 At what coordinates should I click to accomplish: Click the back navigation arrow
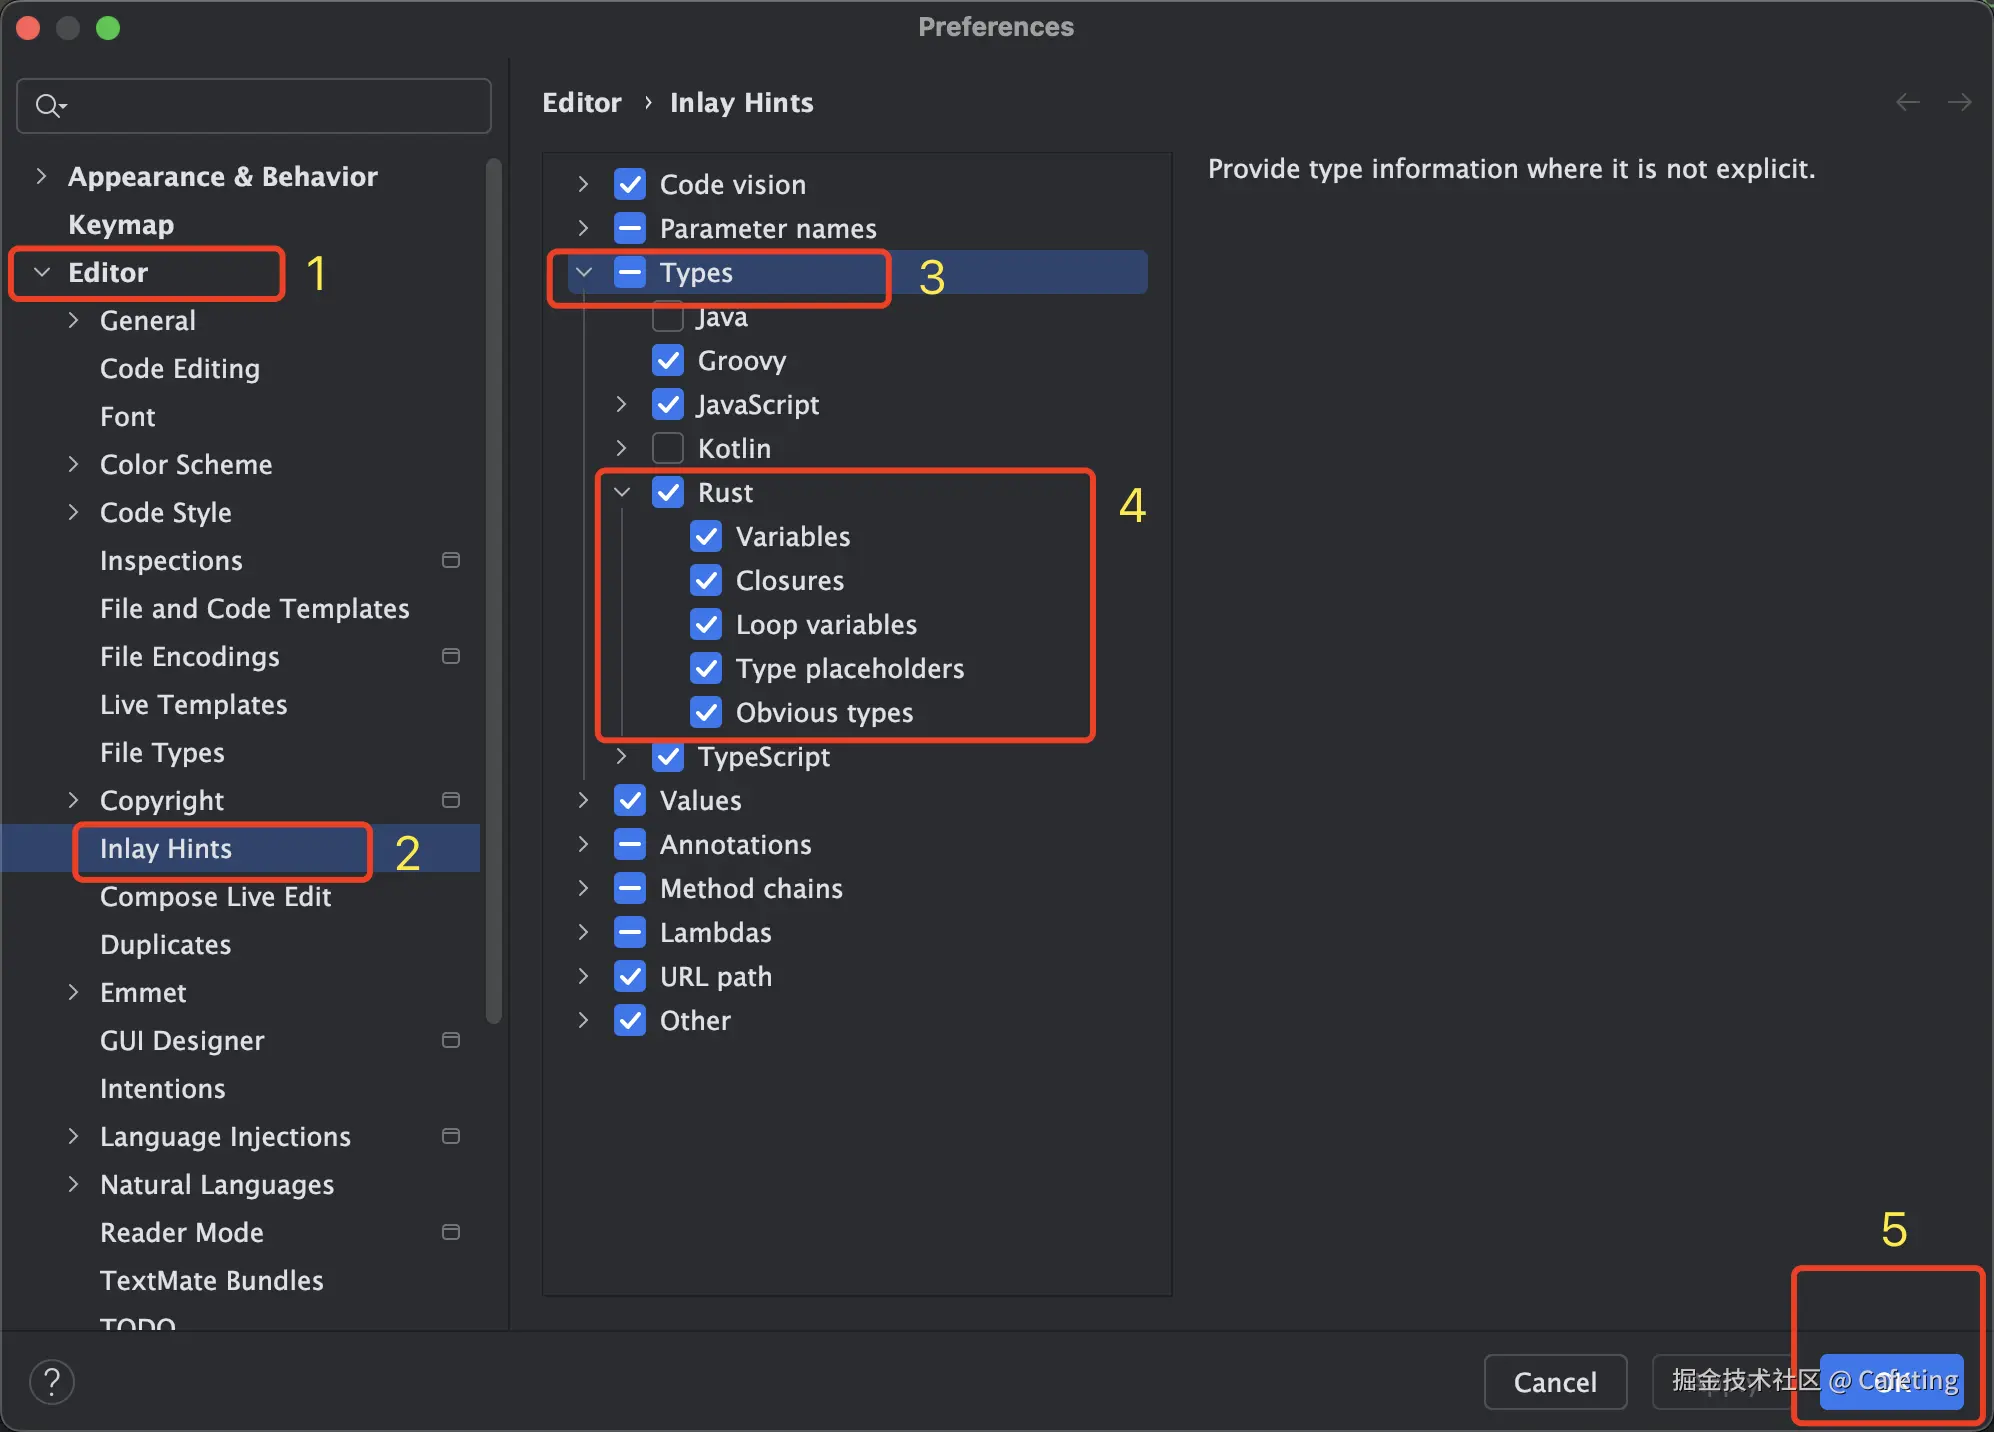(x=1907, y=102)
